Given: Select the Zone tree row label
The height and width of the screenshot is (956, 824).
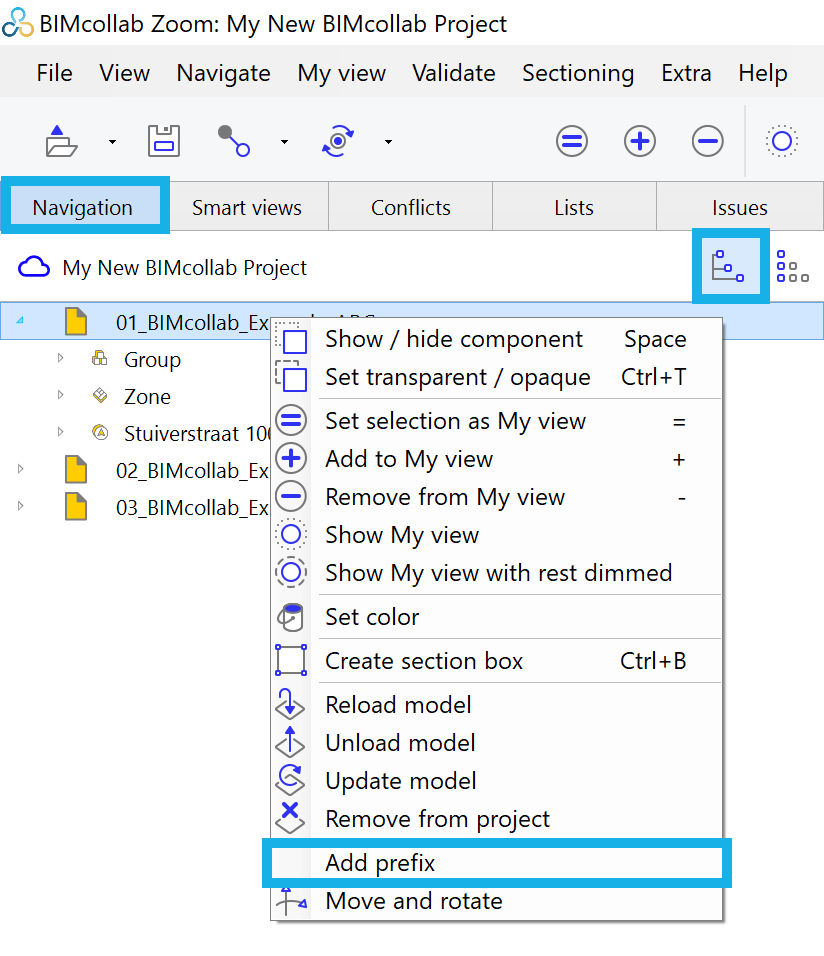Looking at the screenshot, I should (148, 396).
